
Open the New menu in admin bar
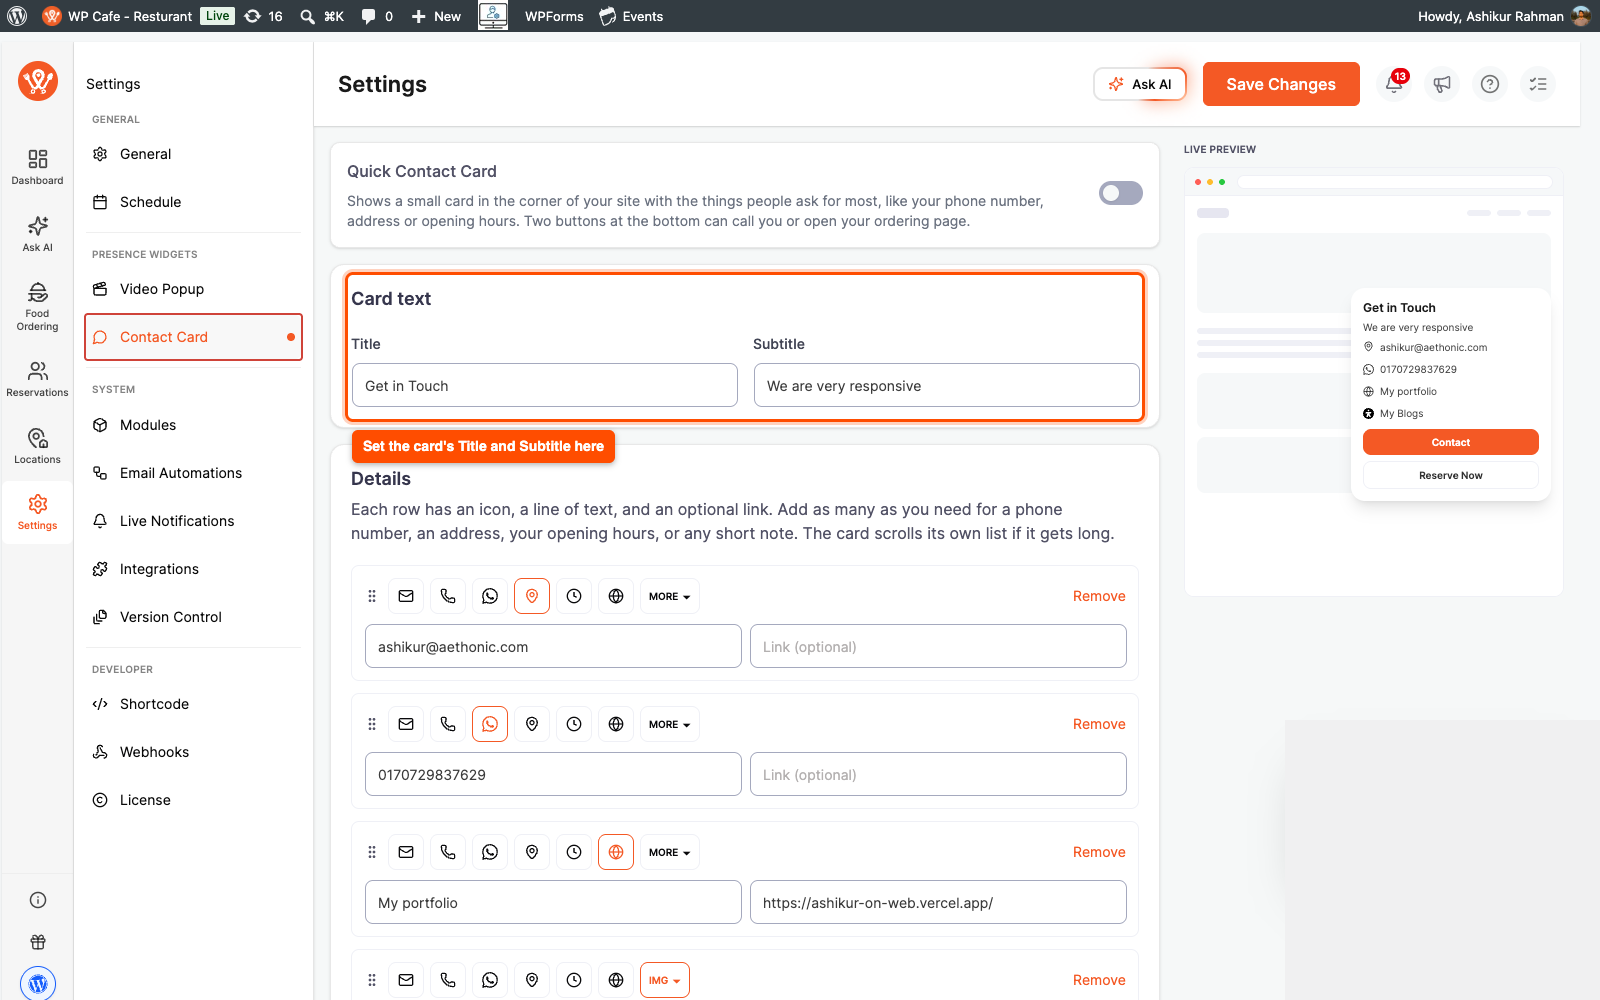436,16
